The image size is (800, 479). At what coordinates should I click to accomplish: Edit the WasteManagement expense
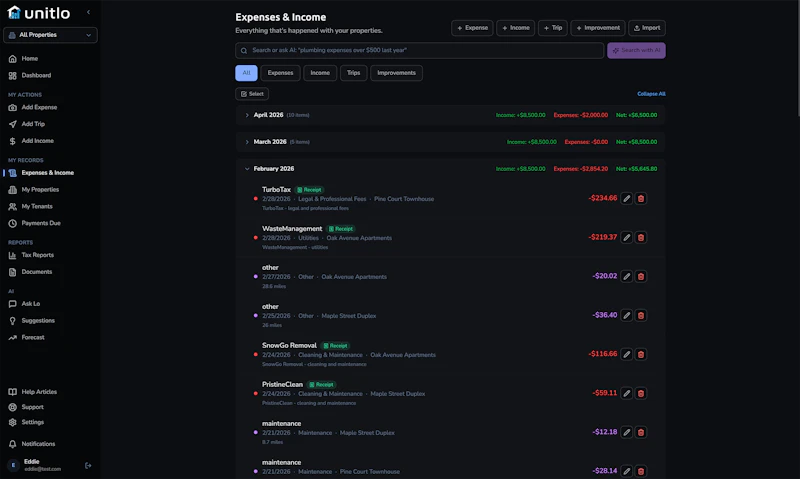[627, 237]
